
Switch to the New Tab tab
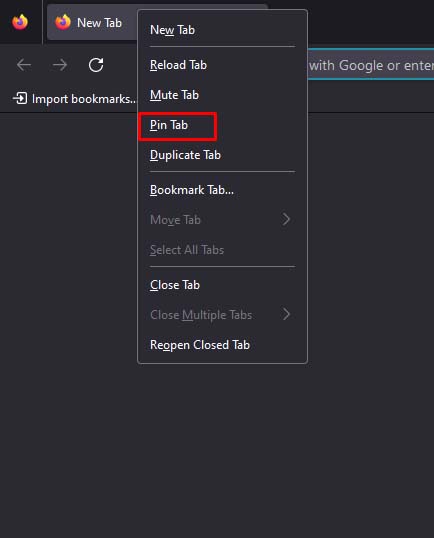click(92, 23)
